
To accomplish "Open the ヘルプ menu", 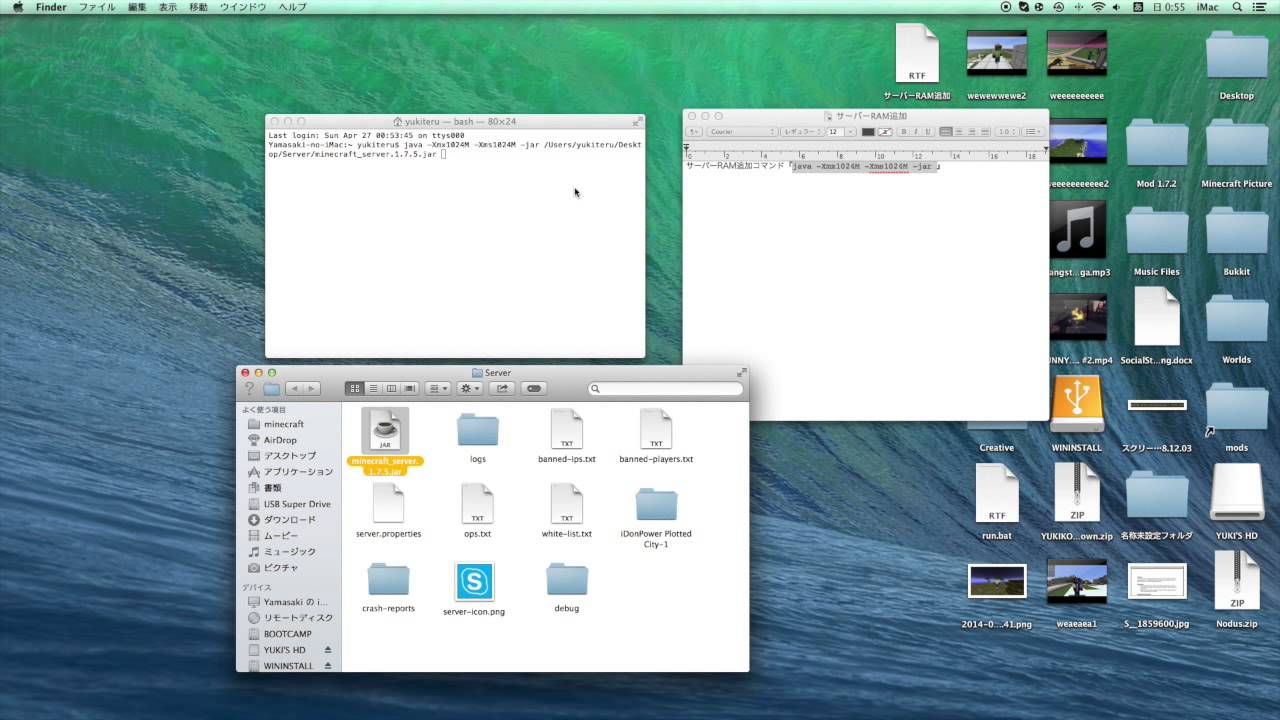I will click(x=293, y=7).
